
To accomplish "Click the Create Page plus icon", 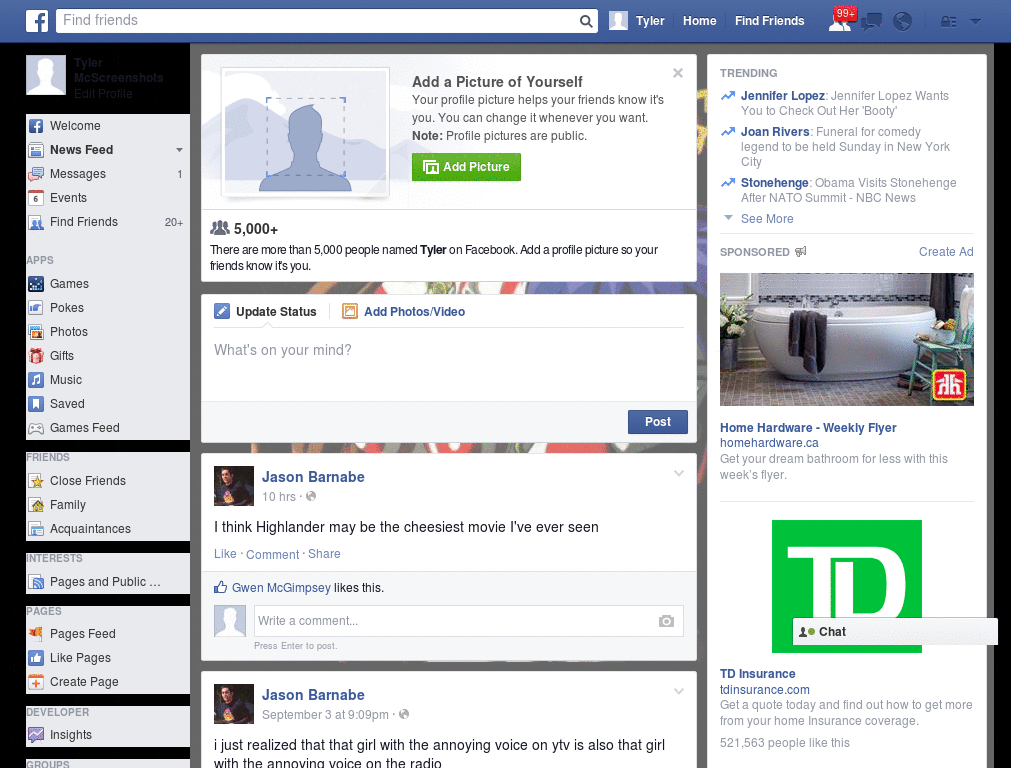I will (36, 682).
